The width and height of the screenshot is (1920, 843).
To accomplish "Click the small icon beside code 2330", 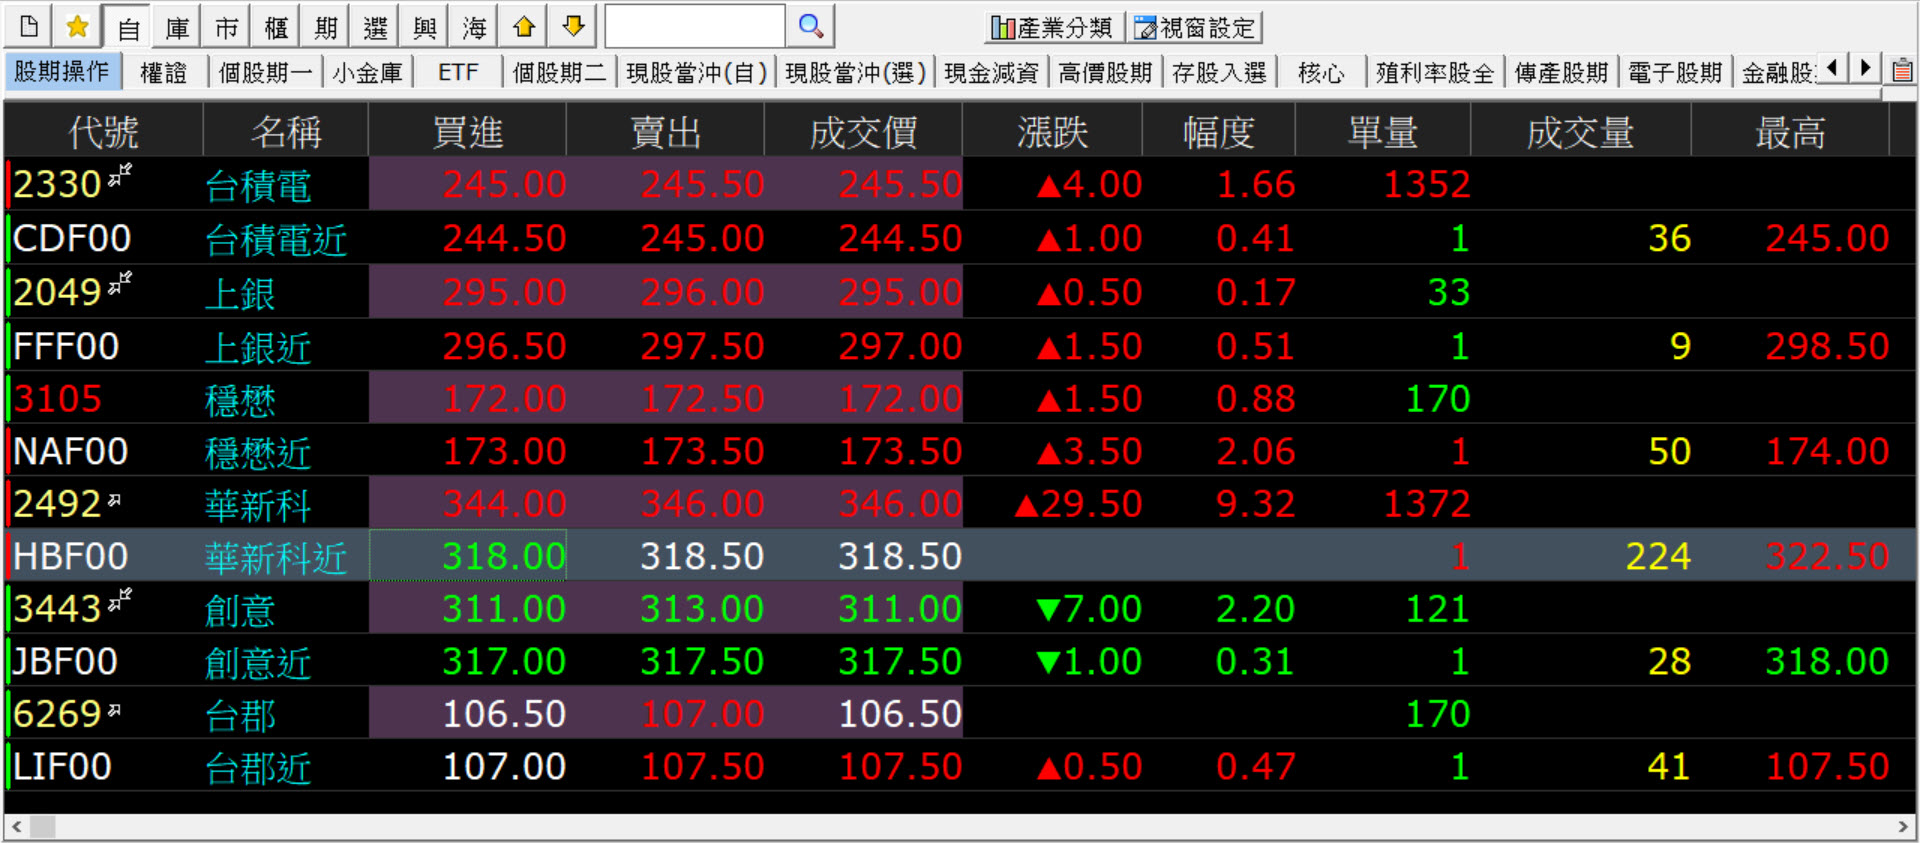I will coord(120,175).
